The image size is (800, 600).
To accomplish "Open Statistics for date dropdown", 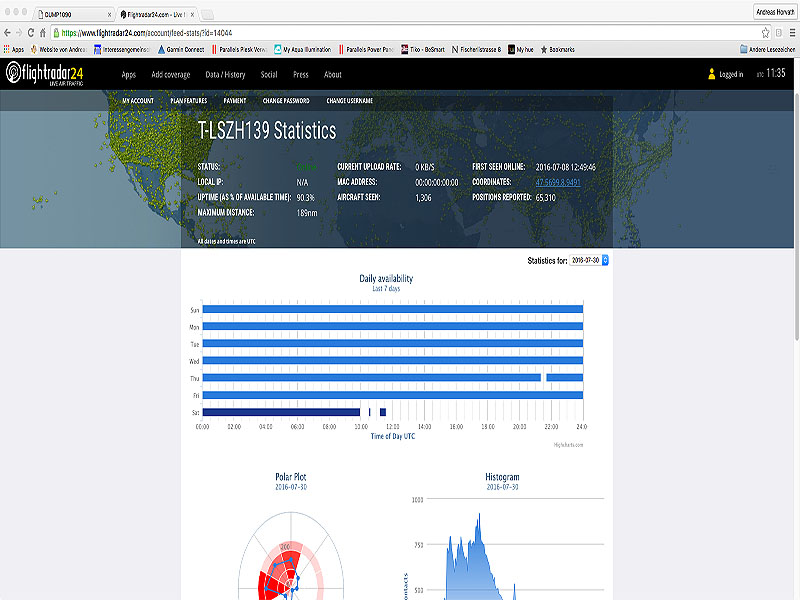I will (x=589, y=260).
